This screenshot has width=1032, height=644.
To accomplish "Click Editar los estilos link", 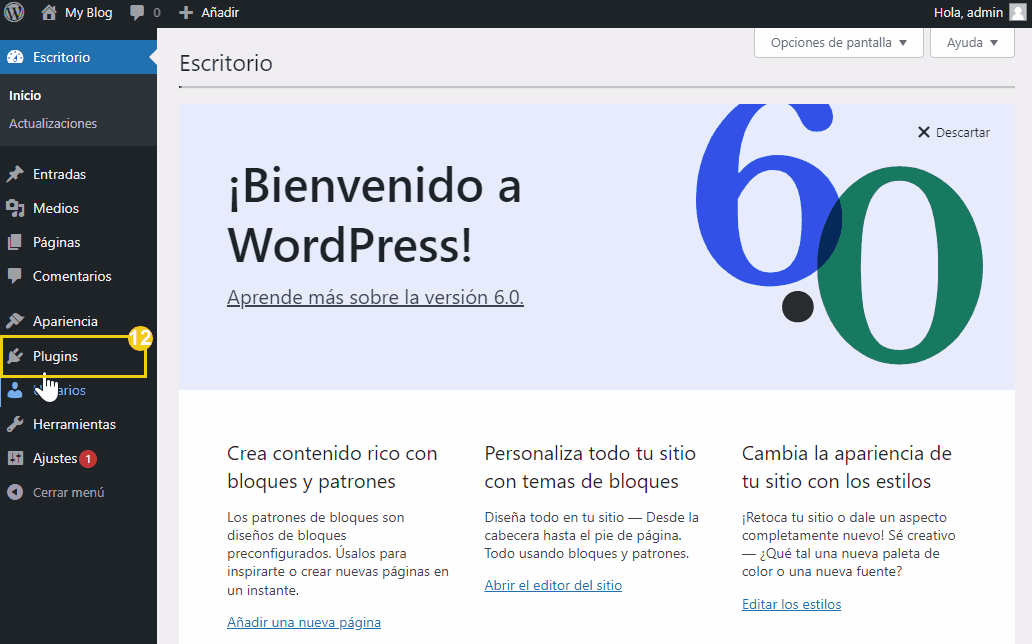I will point(791,604).
